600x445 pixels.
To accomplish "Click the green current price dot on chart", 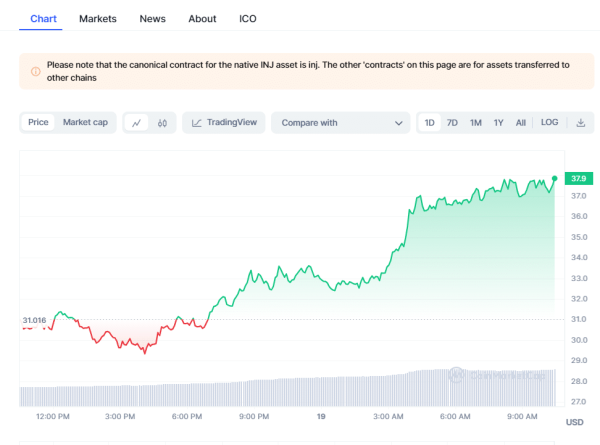I will tap(555, 178).
